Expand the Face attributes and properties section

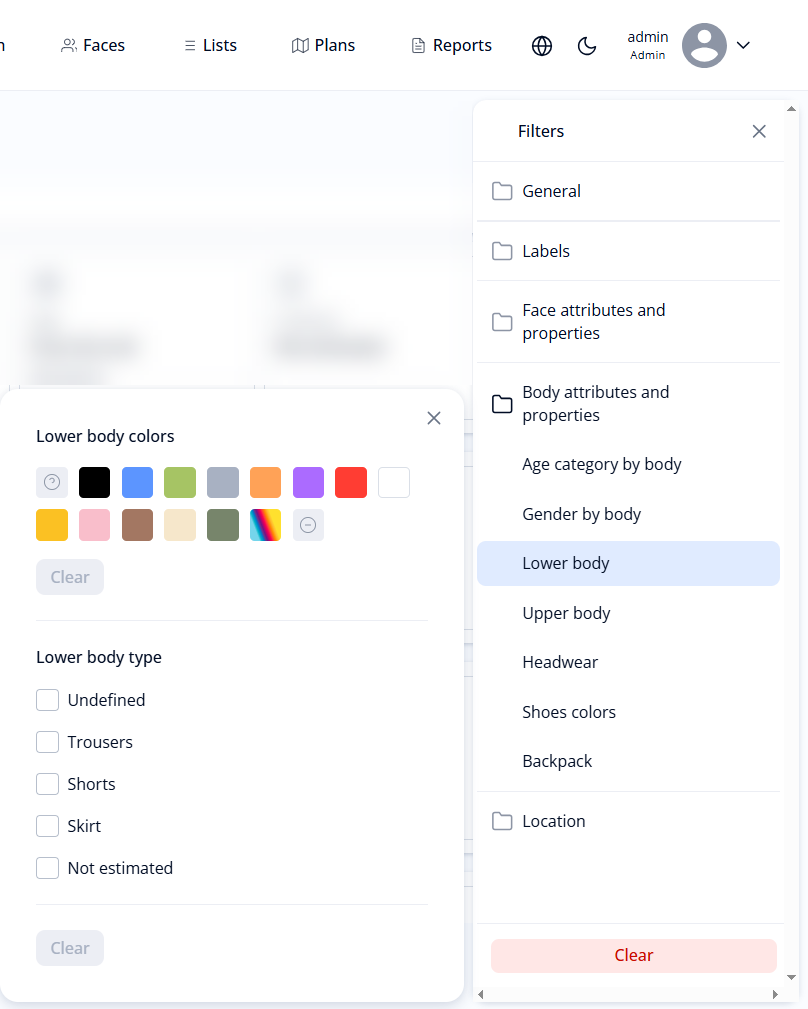click(594, 321)
